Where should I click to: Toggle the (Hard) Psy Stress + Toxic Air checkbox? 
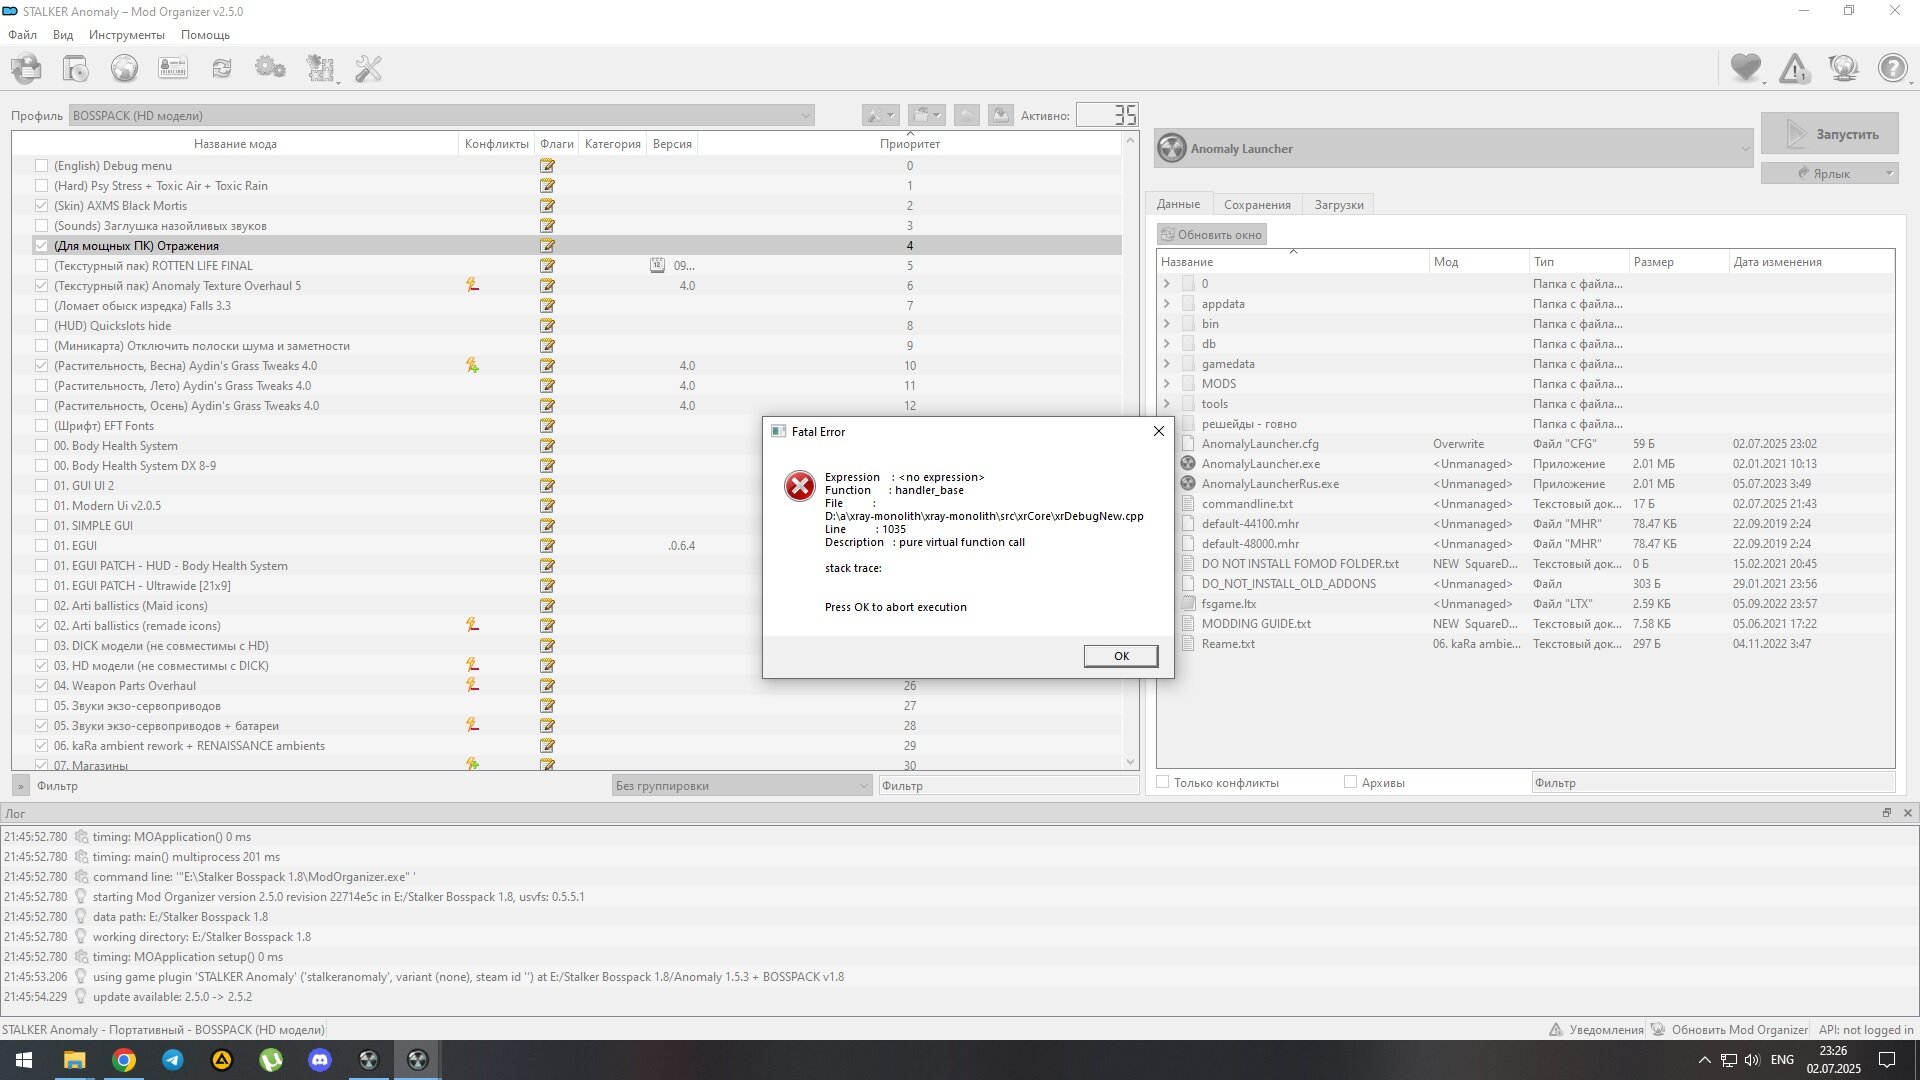(x=41, y=186)
